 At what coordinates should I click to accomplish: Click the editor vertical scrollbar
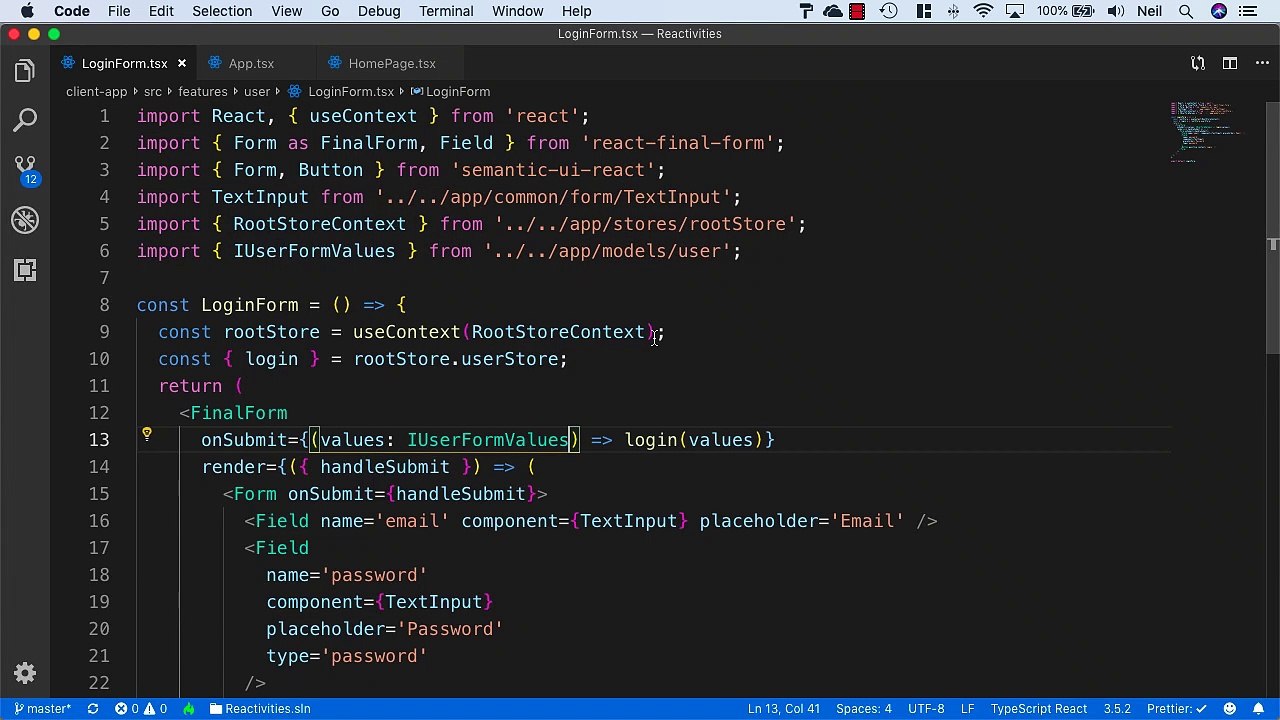[1272, 230]
